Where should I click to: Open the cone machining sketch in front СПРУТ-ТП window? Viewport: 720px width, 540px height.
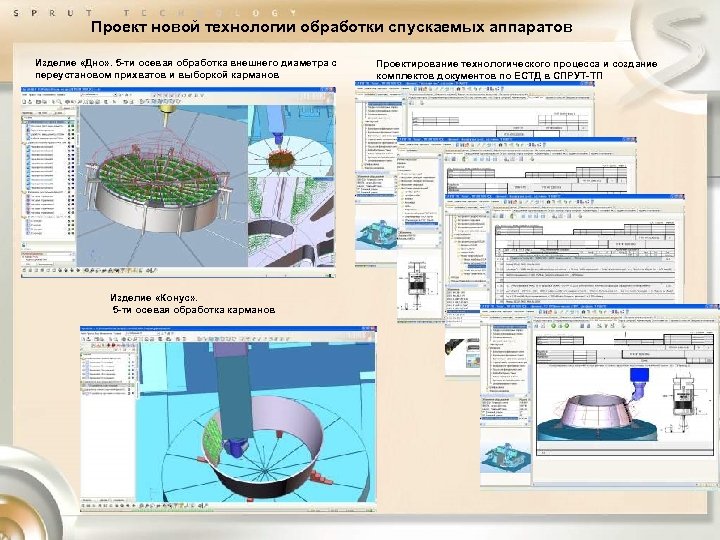[598, 407]
